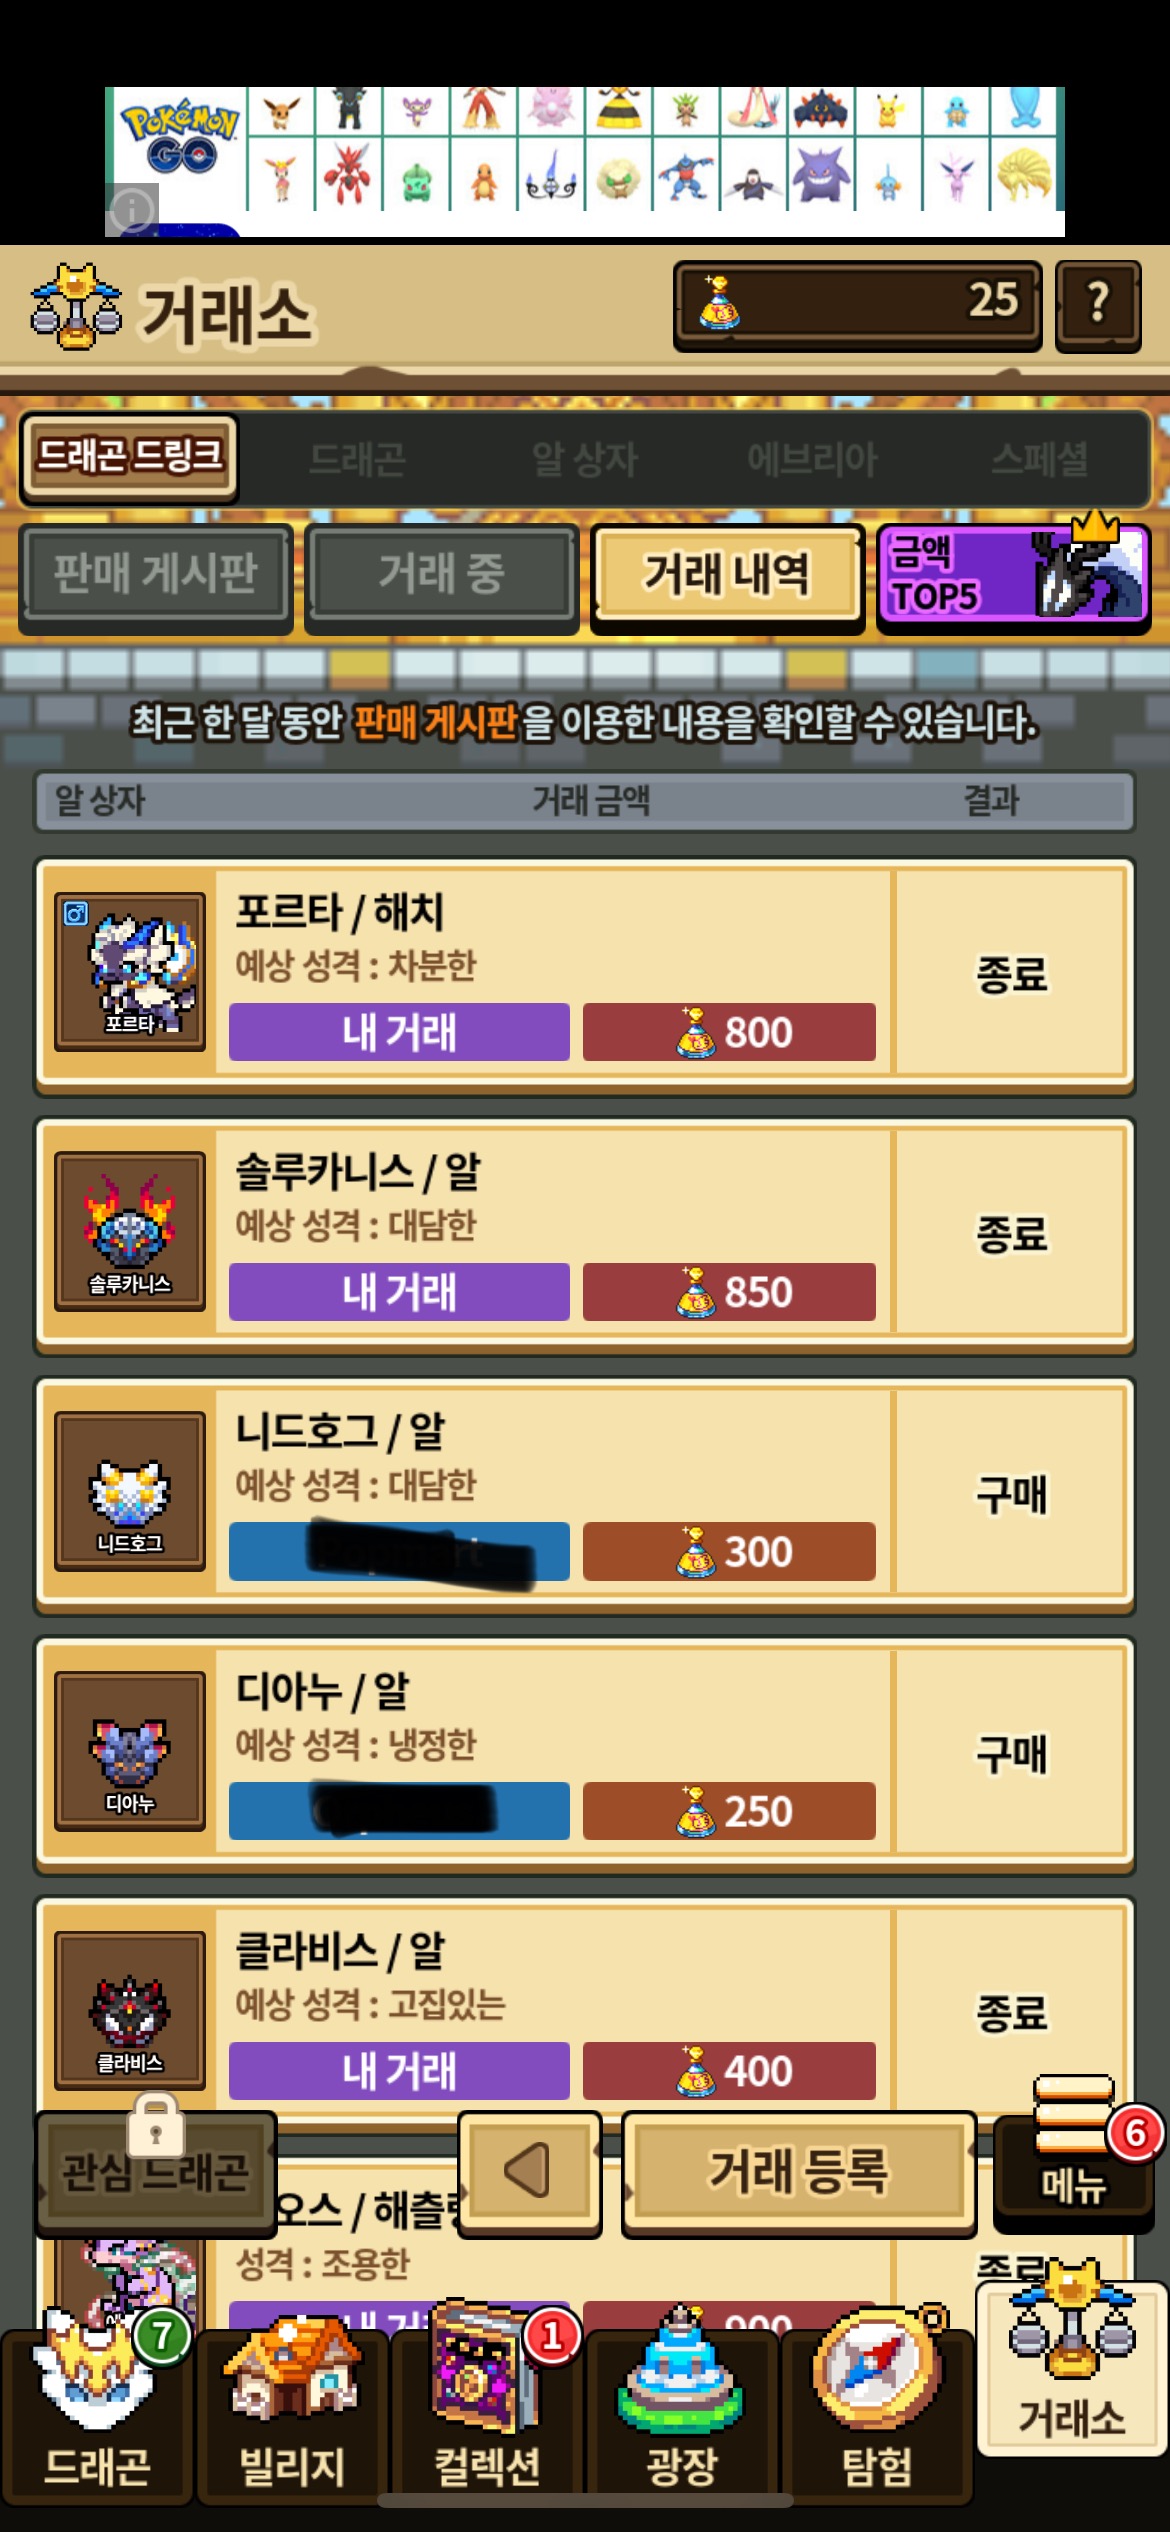Select the 알 상자 category tab
Screen dimensions: 1170x2532
click(584, 459)
